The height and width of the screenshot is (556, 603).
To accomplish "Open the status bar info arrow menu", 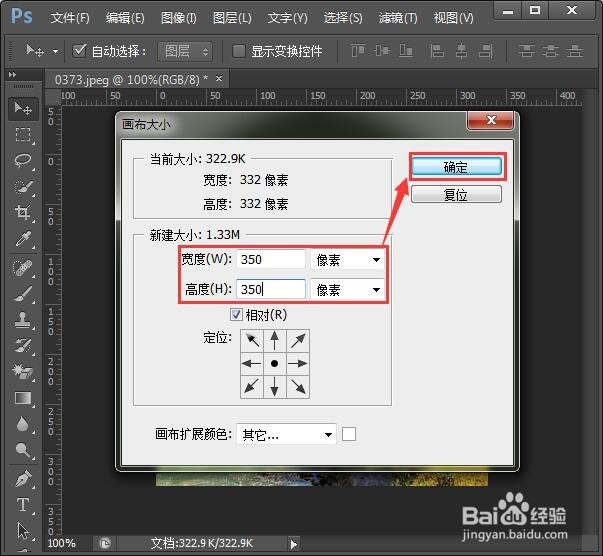I will point(293,544).
